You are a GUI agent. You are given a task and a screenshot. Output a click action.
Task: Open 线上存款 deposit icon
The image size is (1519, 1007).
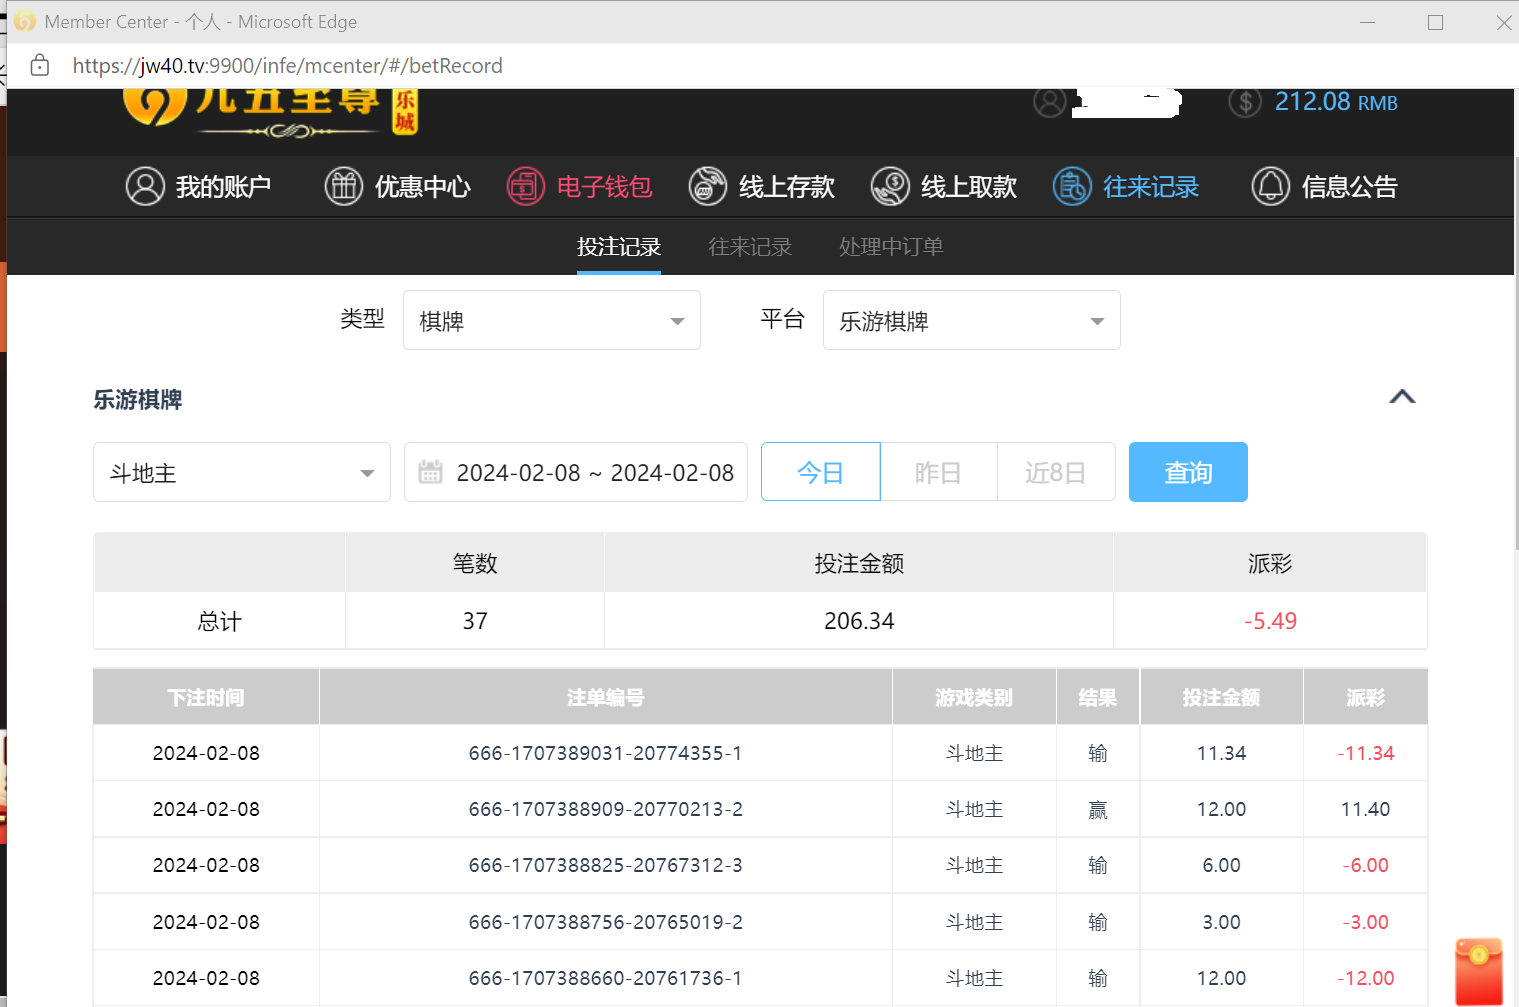tap(708, 187)
